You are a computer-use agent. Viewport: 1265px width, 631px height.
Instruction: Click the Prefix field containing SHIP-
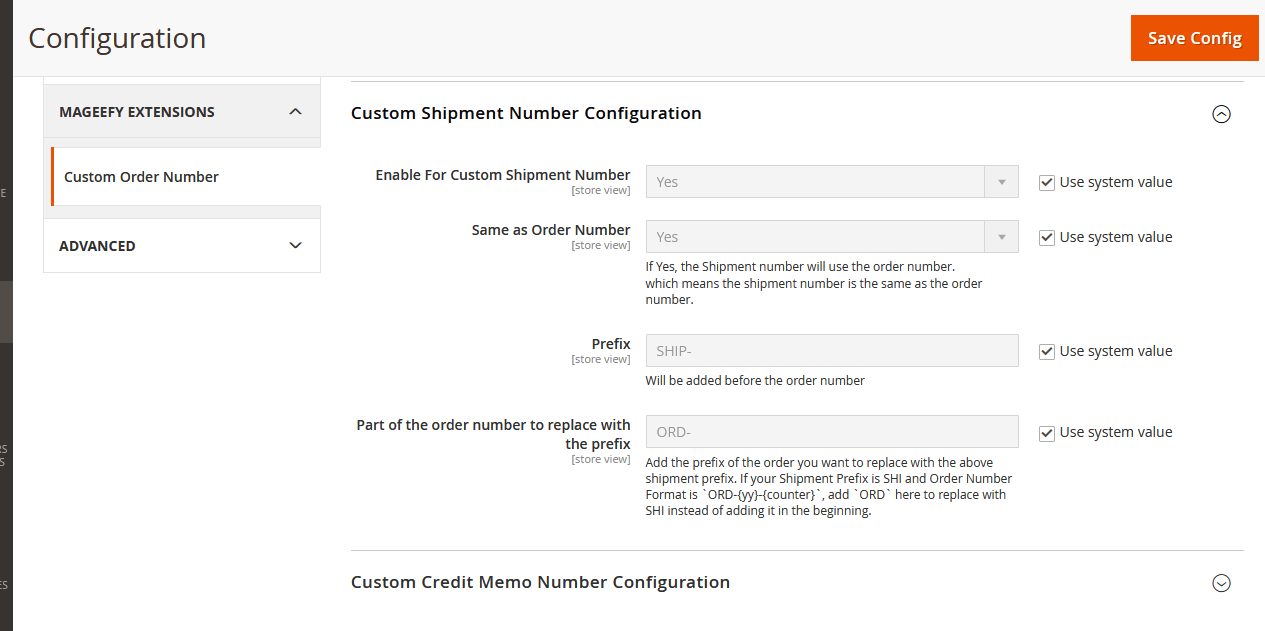(x=831, y=351)
